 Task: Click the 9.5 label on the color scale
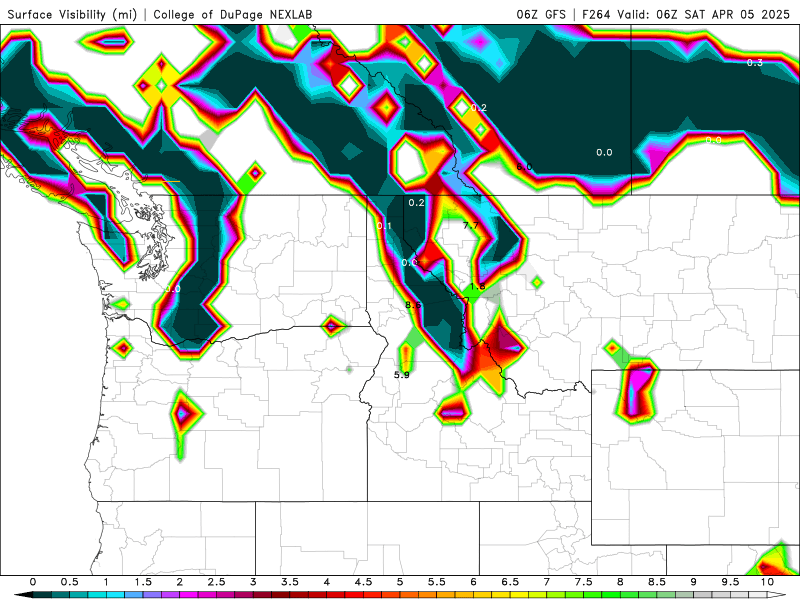(x=731, y=582)
